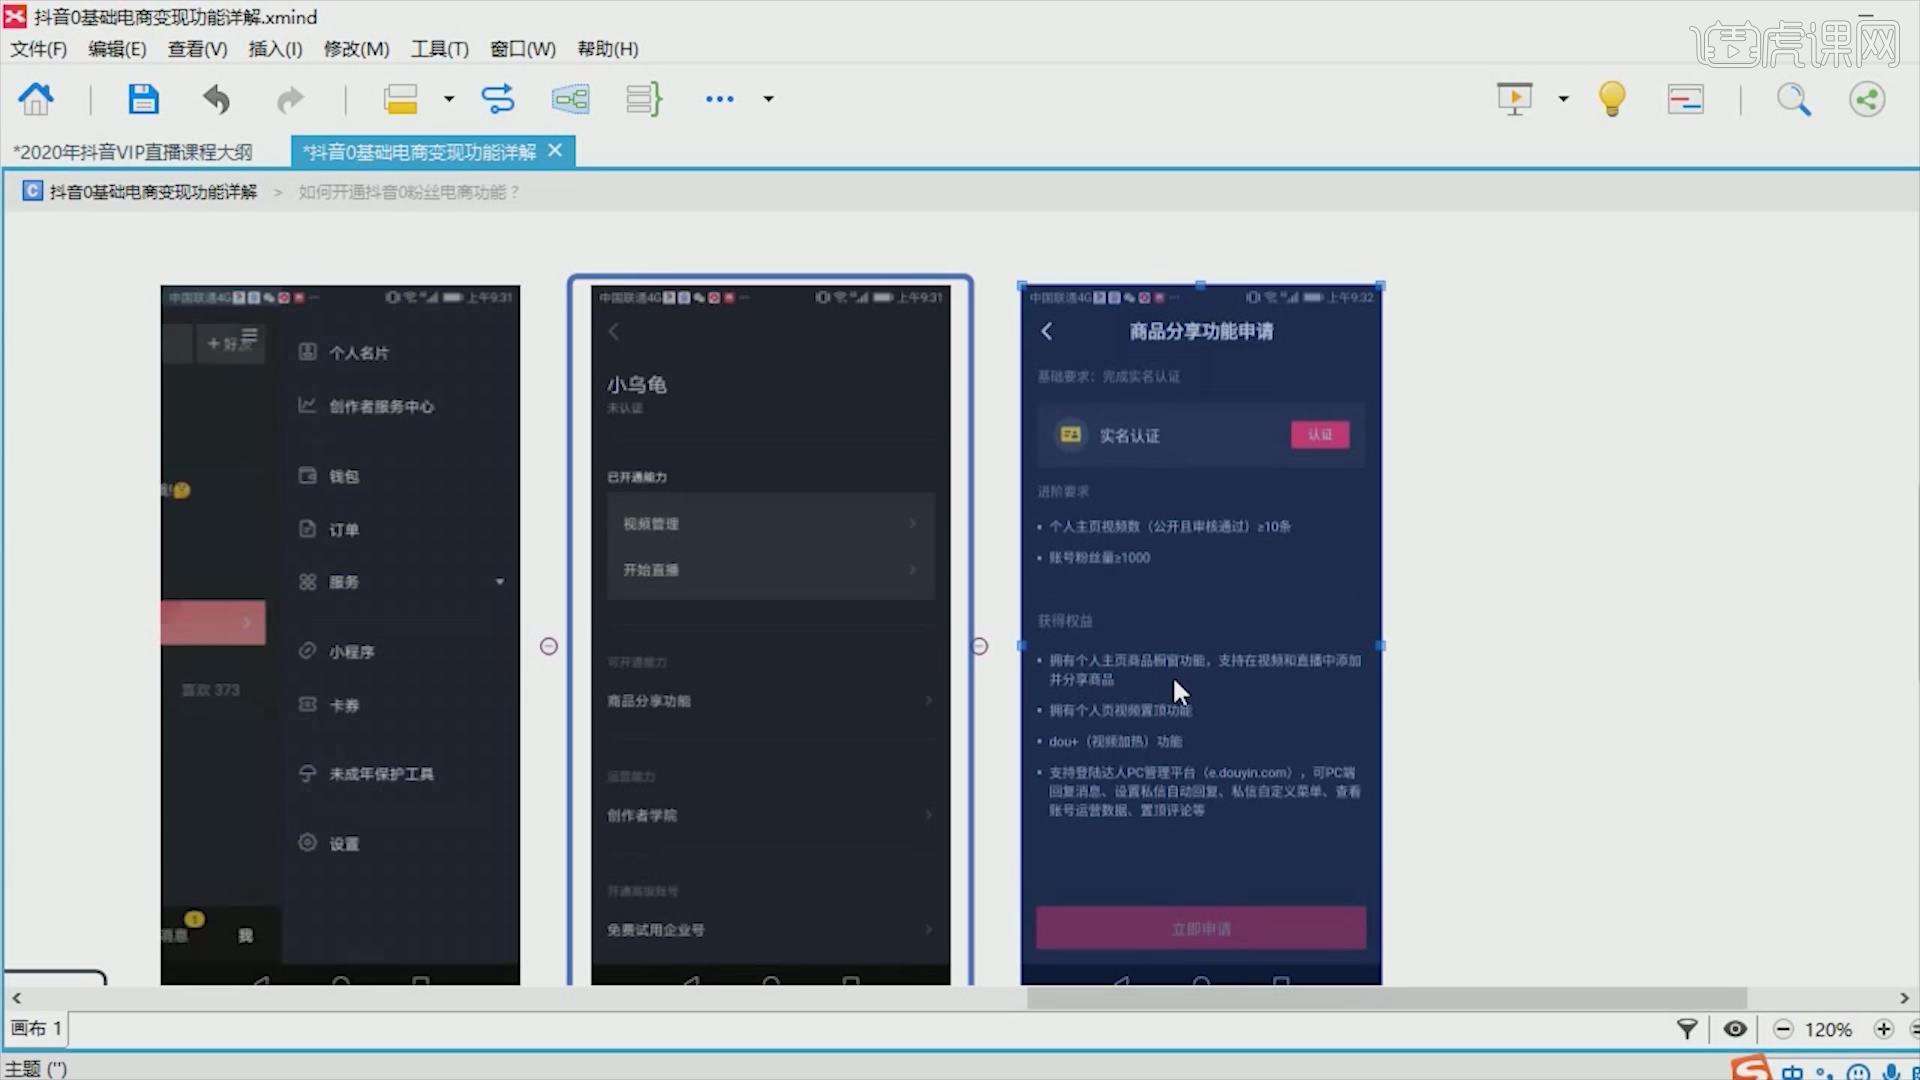Click breadcrumb 抖音0基础电商变现功能详解
This screenshot has height=1080, width=1920.
pos(154,192)
